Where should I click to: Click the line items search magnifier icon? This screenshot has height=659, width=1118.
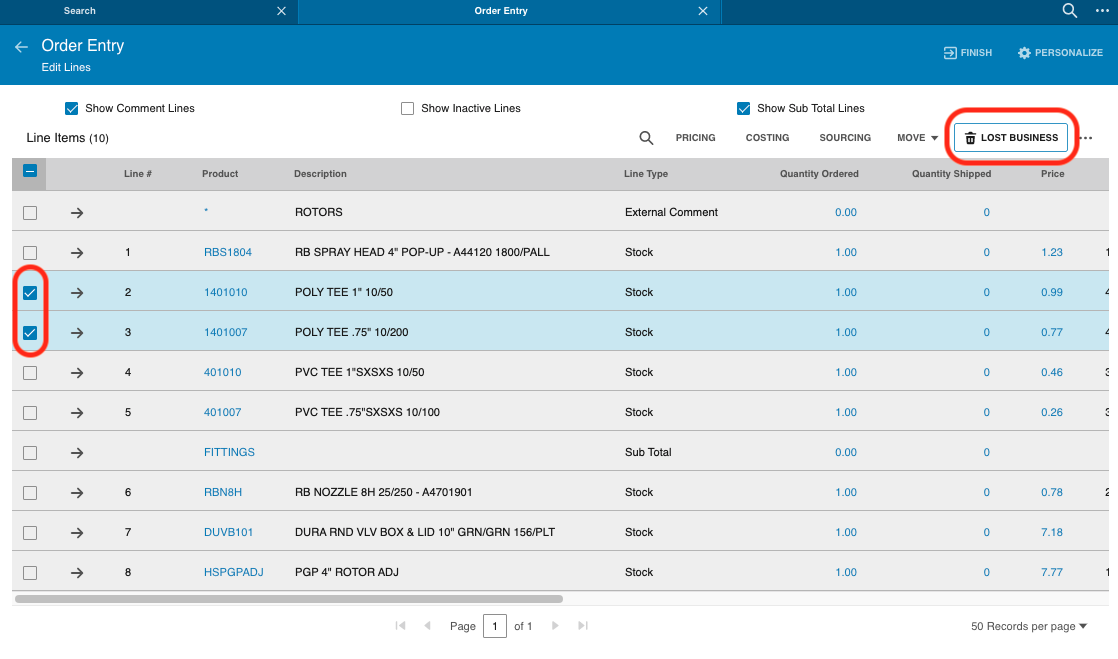646,138
